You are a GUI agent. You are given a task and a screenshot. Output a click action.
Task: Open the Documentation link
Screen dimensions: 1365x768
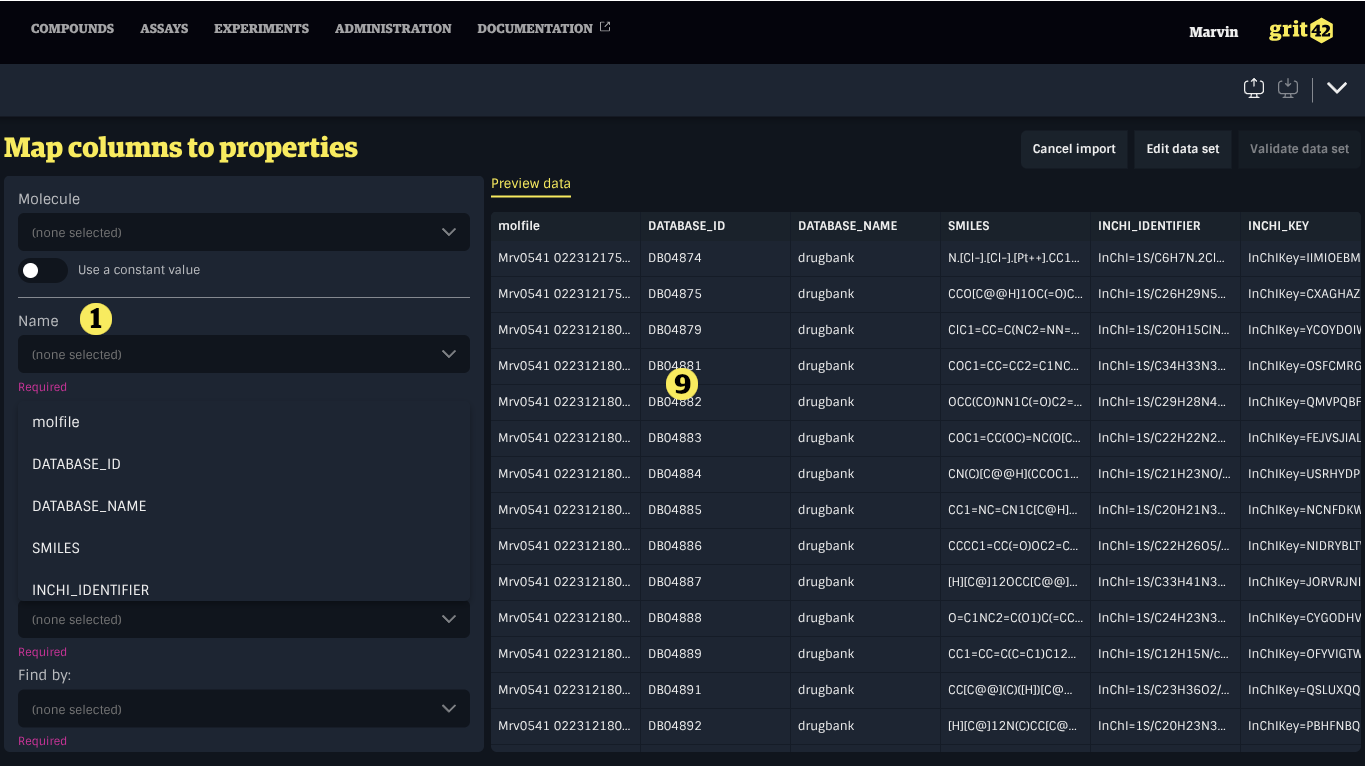click(x=535, y=29)
